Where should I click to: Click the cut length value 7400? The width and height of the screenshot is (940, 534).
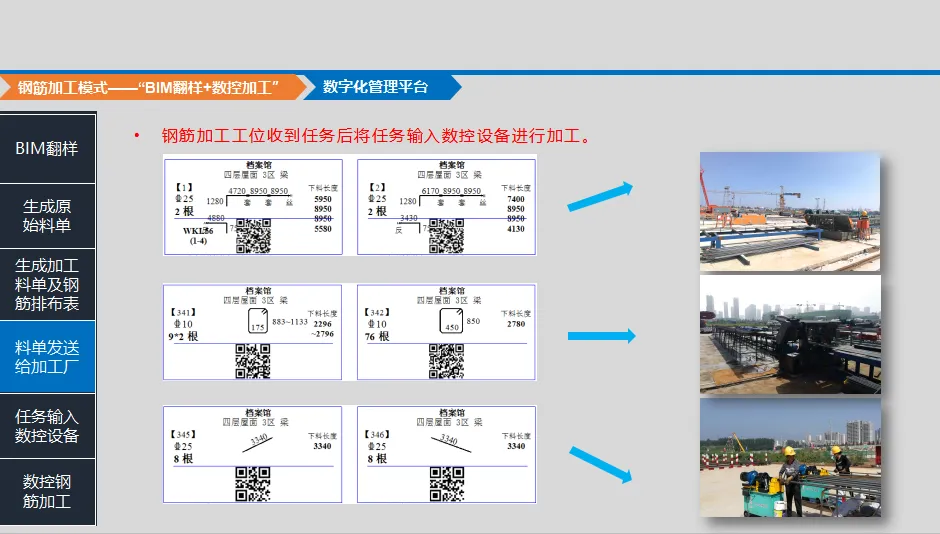pyautogui.click(x=516, y=199)
